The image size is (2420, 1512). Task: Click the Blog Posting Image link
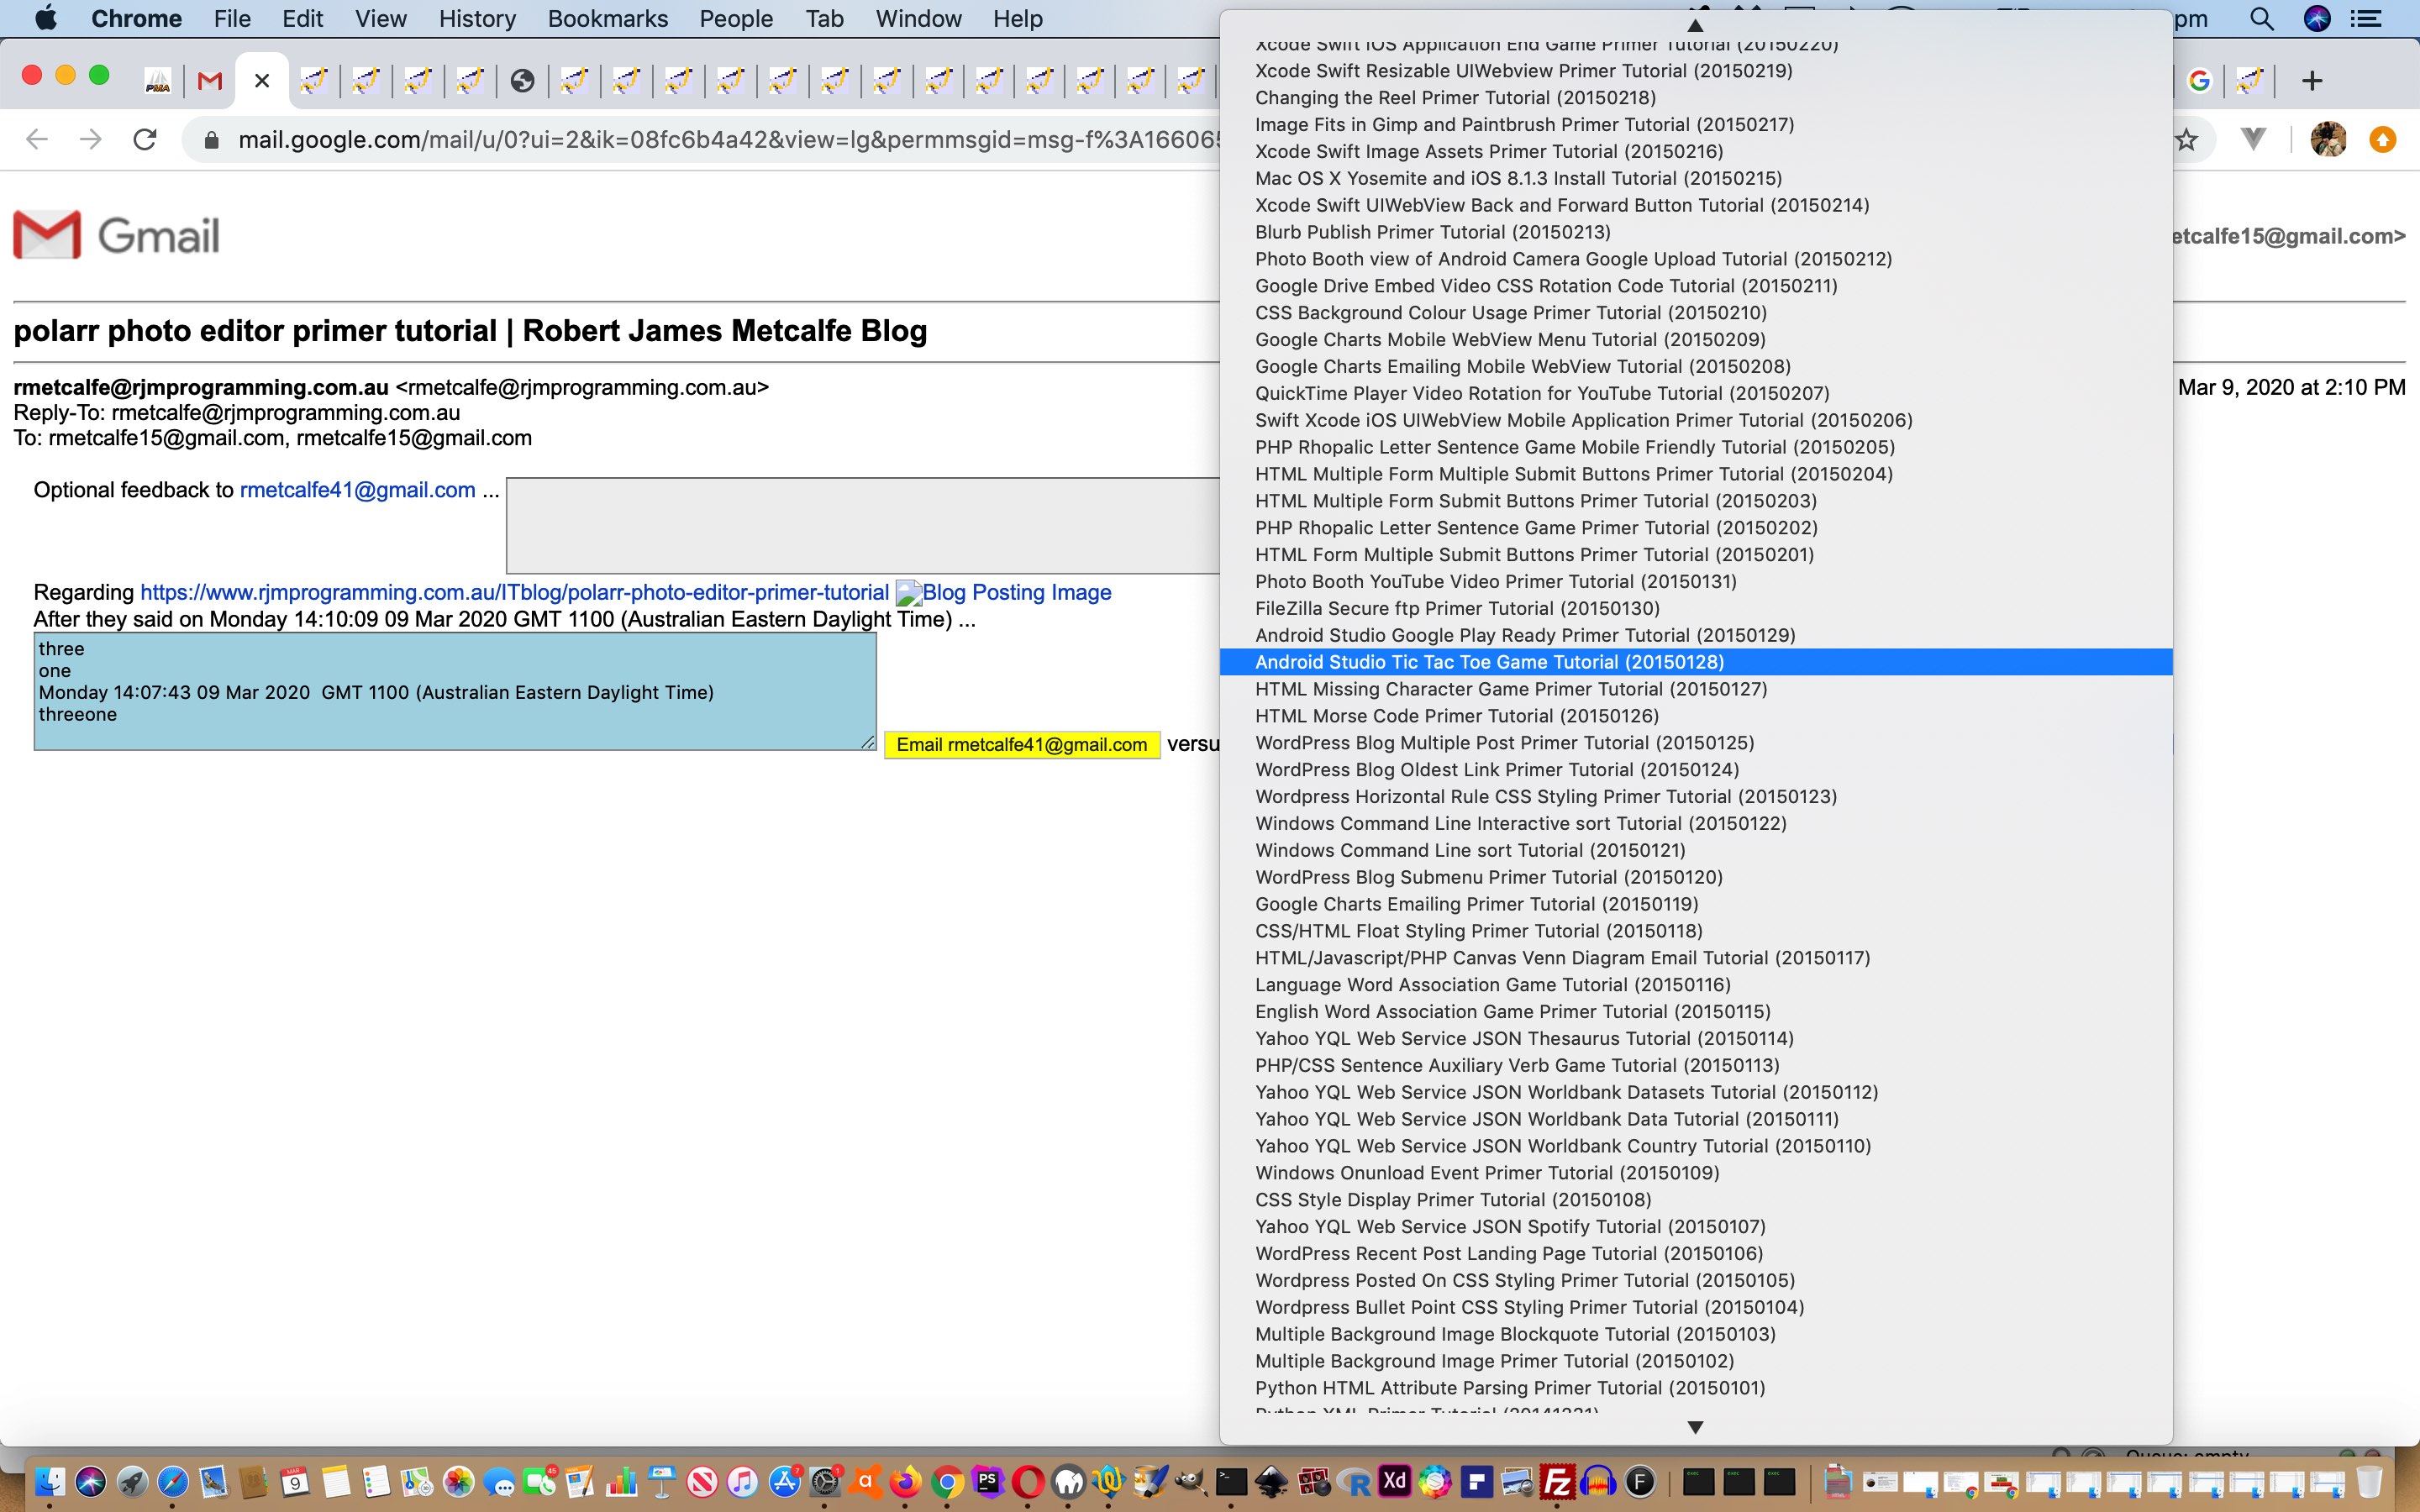pyautogui.click(x=1004, y=592)
